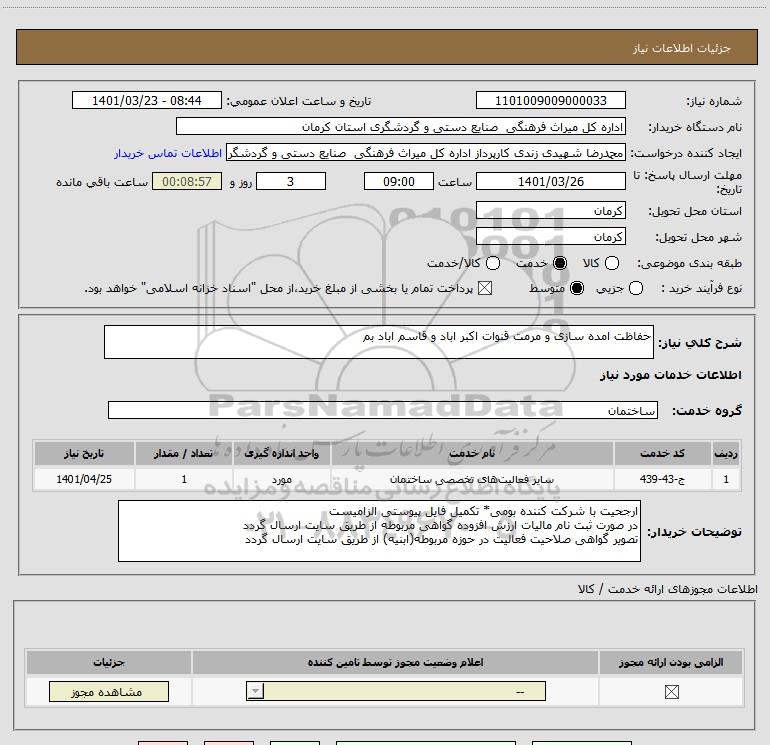Click the remaining time countdown 00:08:57

[x=187, y=181]
